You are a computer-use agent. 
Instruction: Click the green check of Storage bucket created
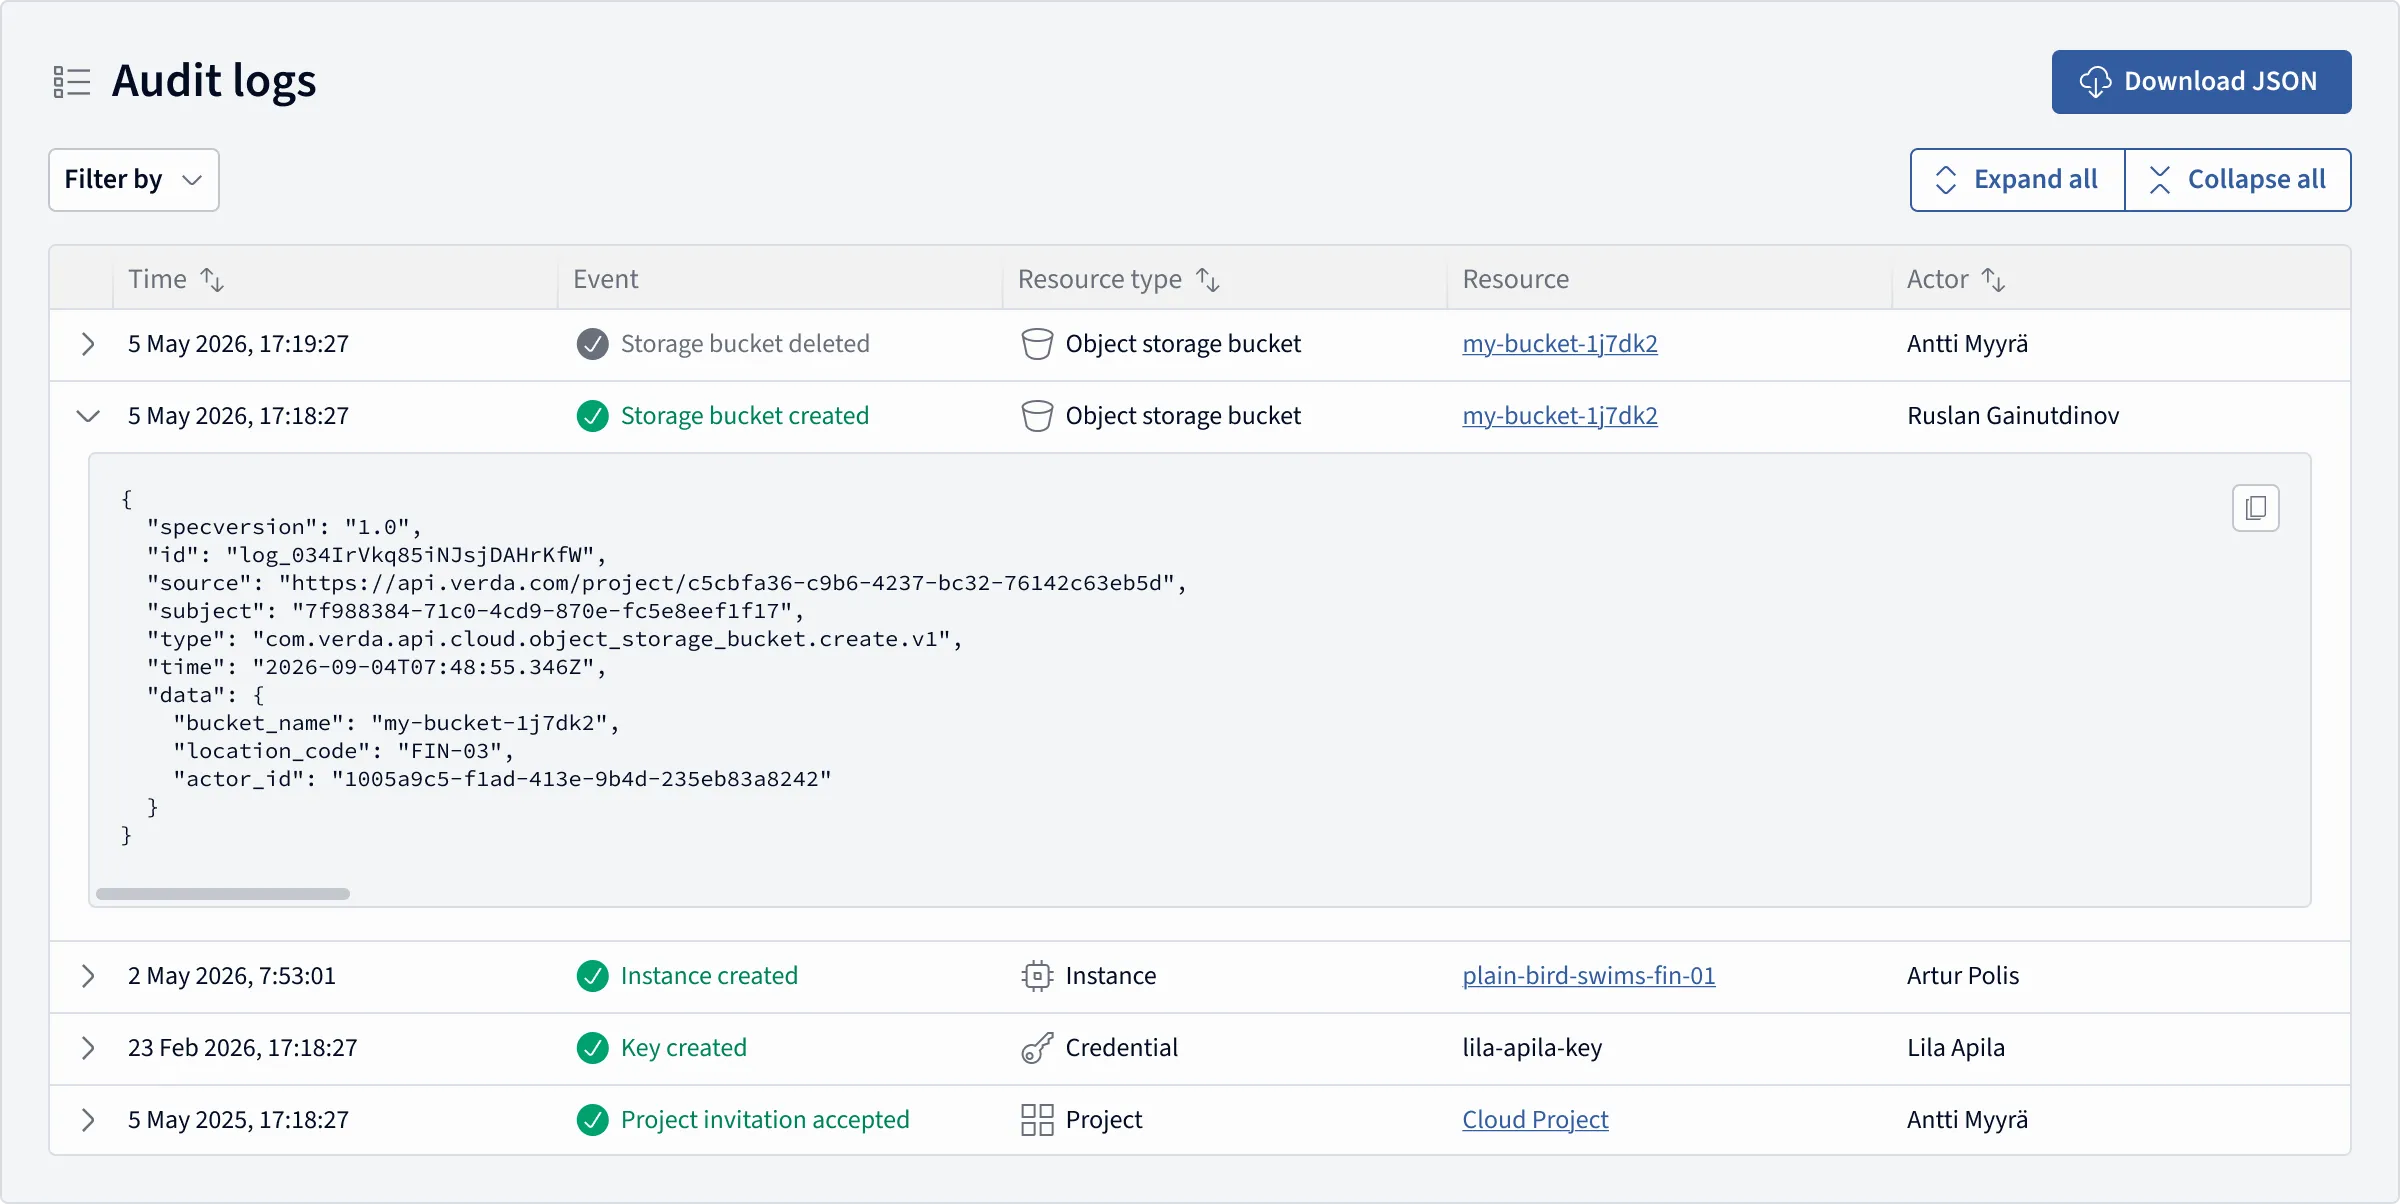point(593,416)
